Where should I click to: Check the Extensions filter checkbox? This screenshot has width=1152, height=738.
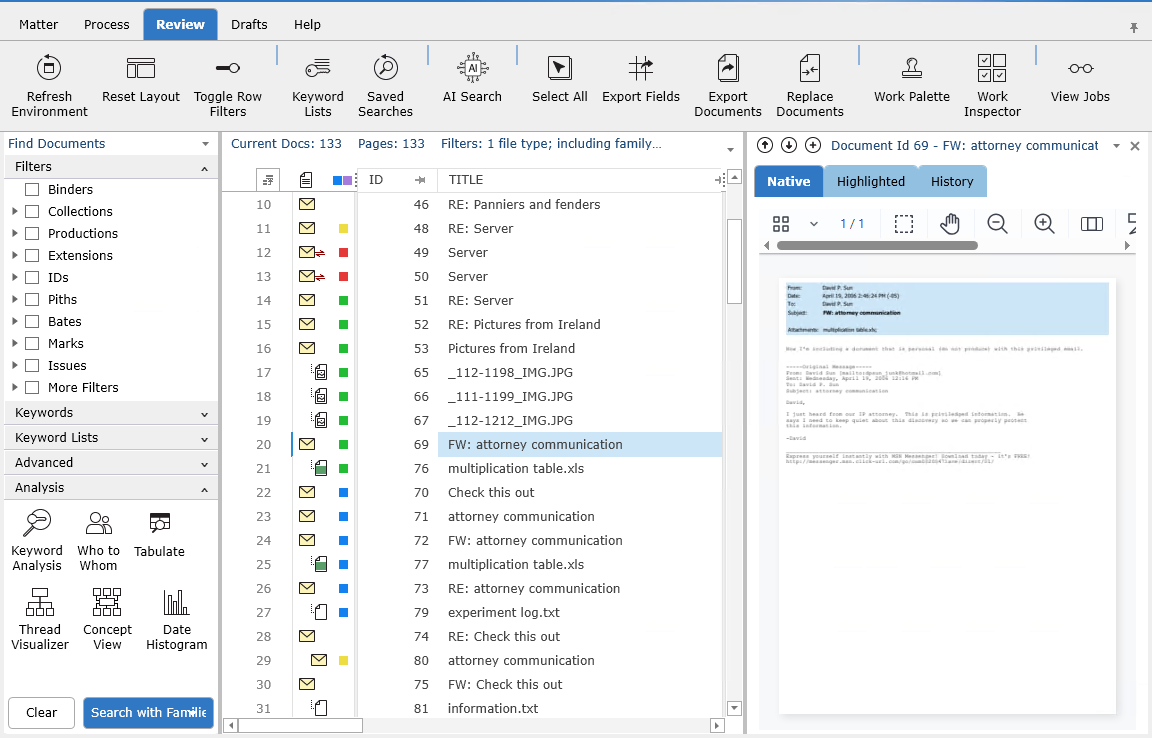[32, 256]
